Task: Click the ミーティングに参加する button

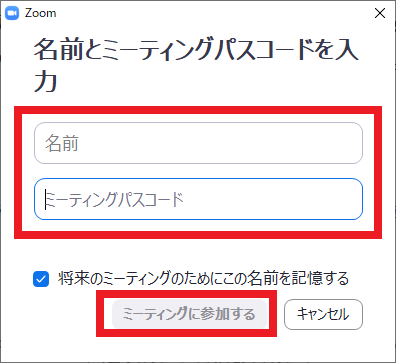Action: click(190, 314)
